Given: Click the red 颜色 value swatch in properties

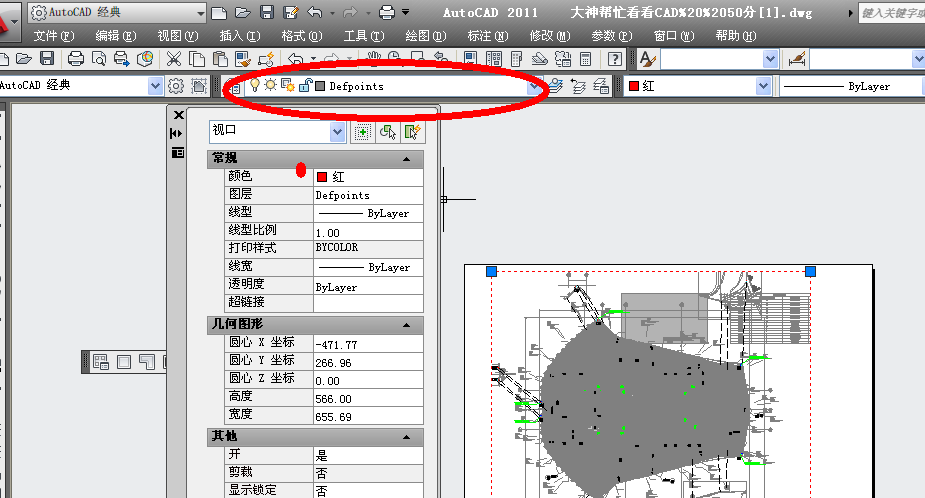Looking at the screenshot, I should pos(322,176).
